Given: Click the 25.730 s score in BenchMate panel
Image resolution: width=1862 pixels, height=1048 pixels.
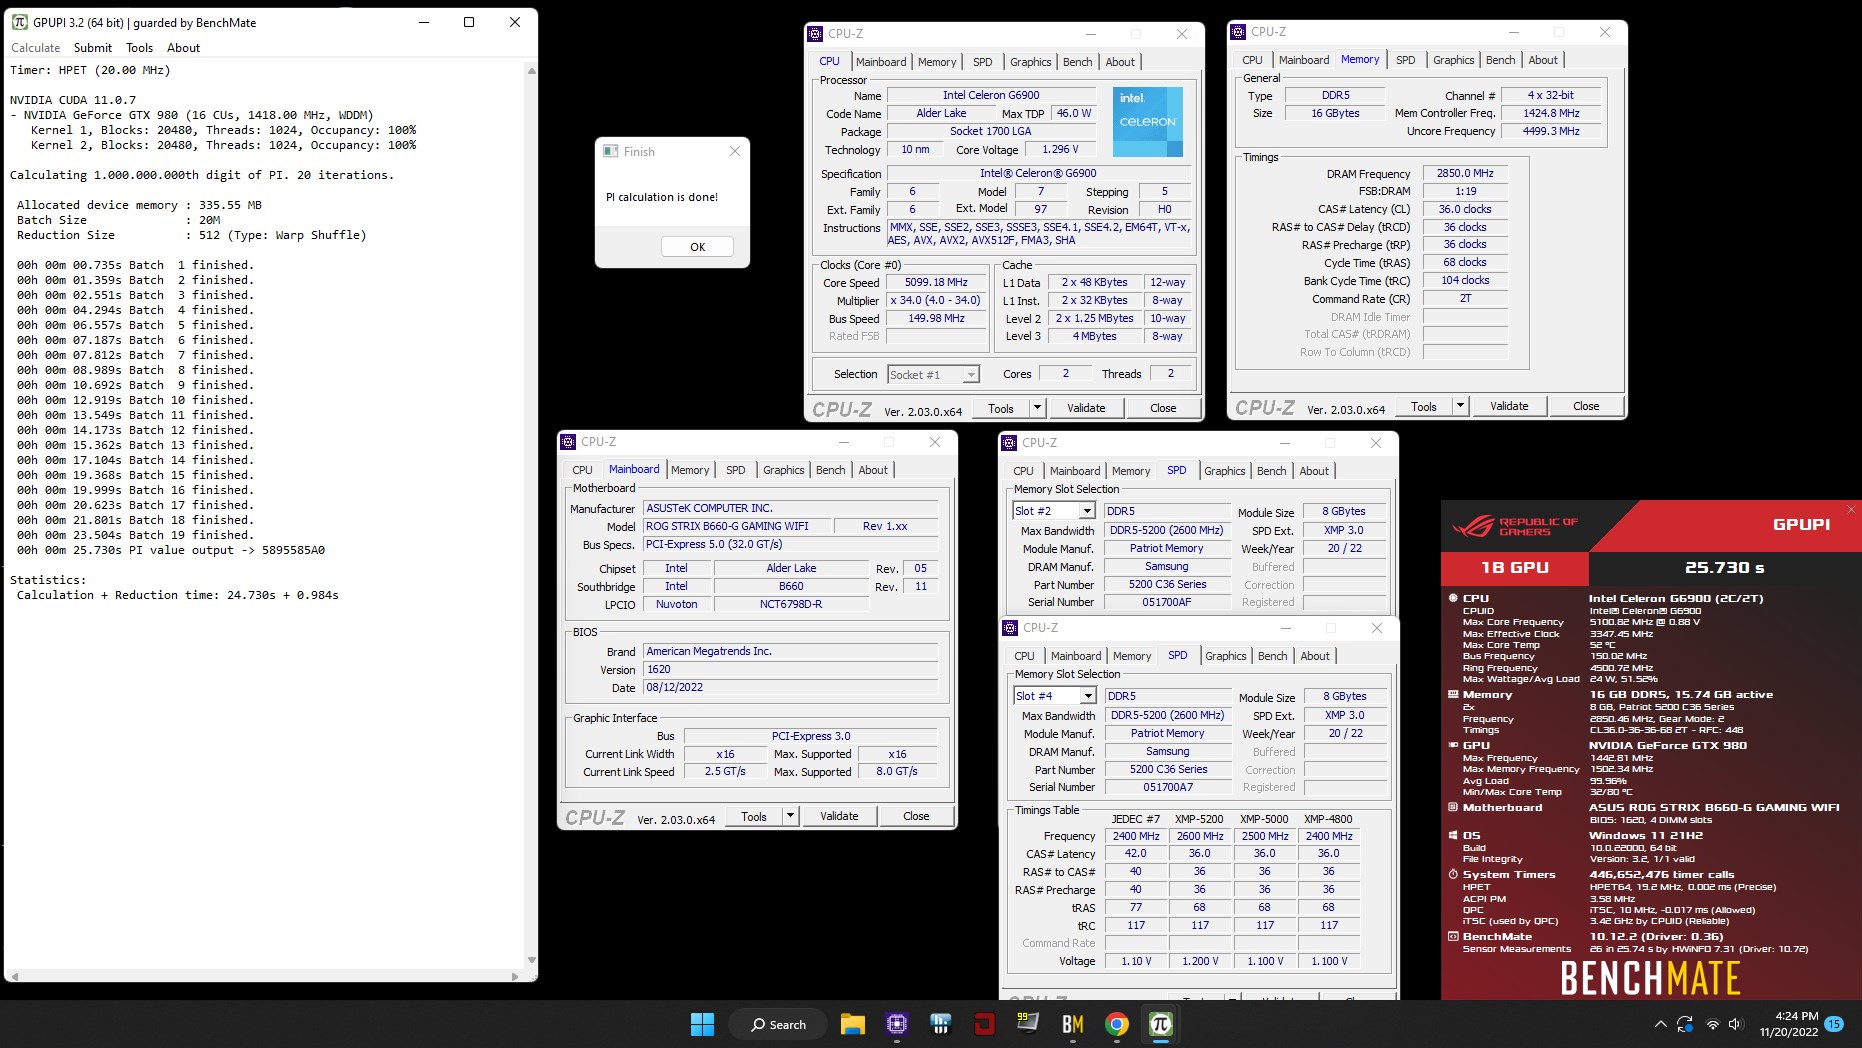Looking at the screenshot, I should (x=1724, y=567).
